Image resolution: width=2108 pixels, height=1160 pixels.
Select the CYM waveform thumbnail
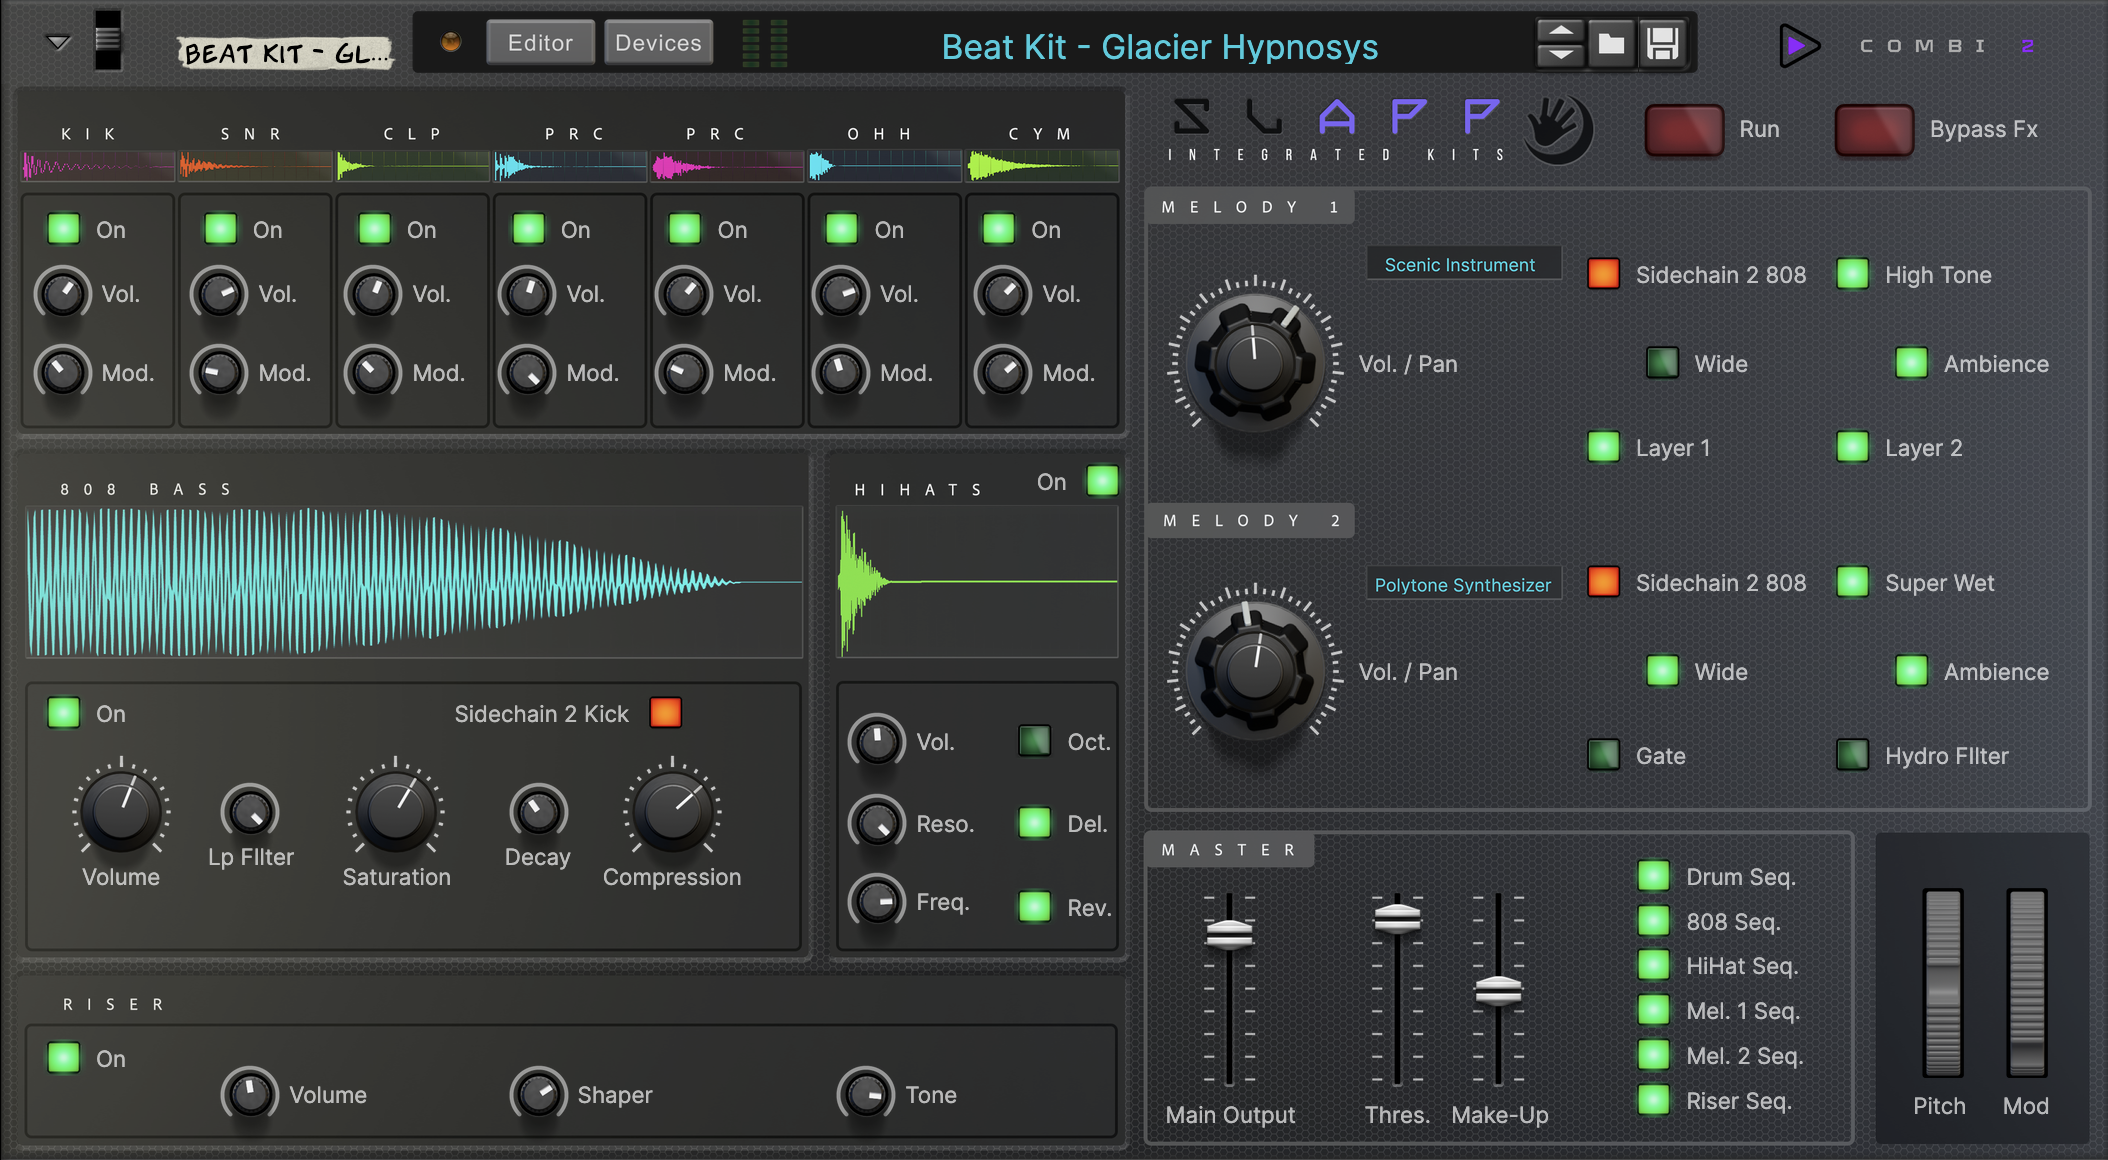click(x=1043, y=166)
